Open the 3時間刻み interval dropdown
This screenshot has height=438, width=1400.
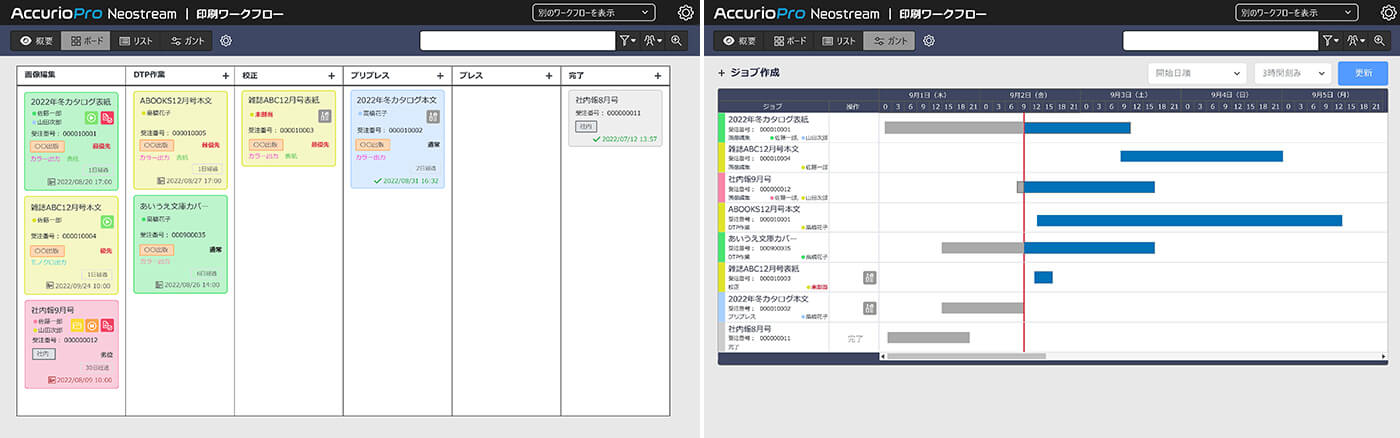click(1293, 73)
